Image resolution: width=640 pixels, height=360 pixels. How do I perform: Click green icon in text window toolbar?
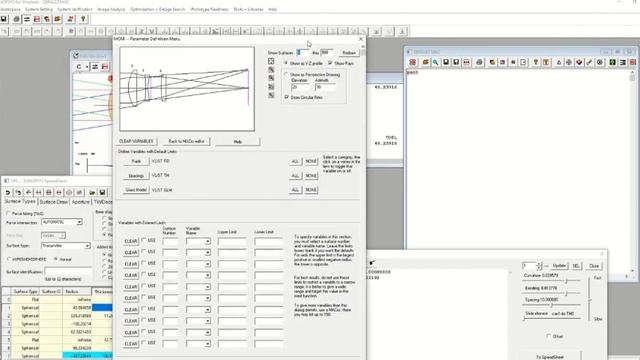coord(612,62)
